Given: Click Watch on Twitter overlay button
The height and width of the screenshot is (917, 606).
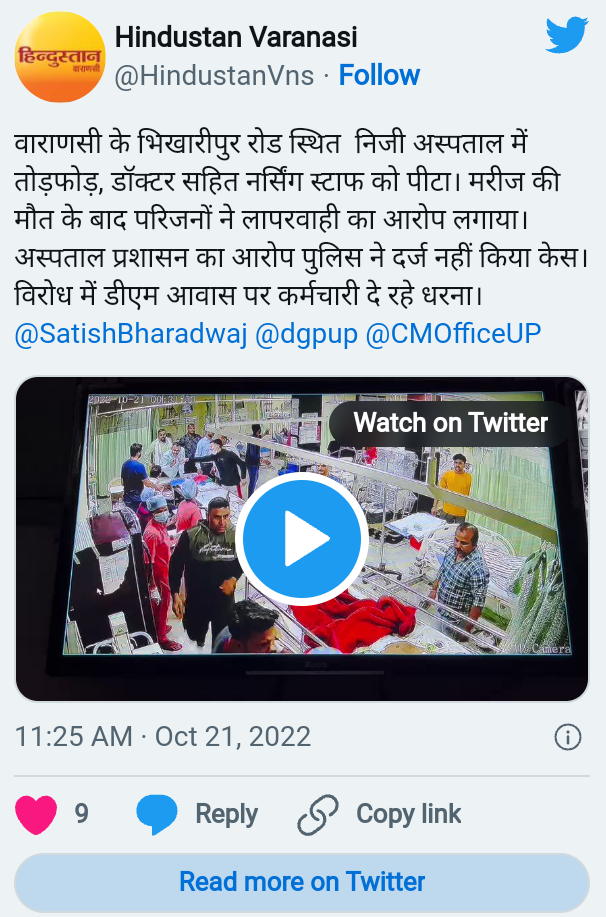Looking at the screenshot, I should pyautogui.click(x=450, y=423).
